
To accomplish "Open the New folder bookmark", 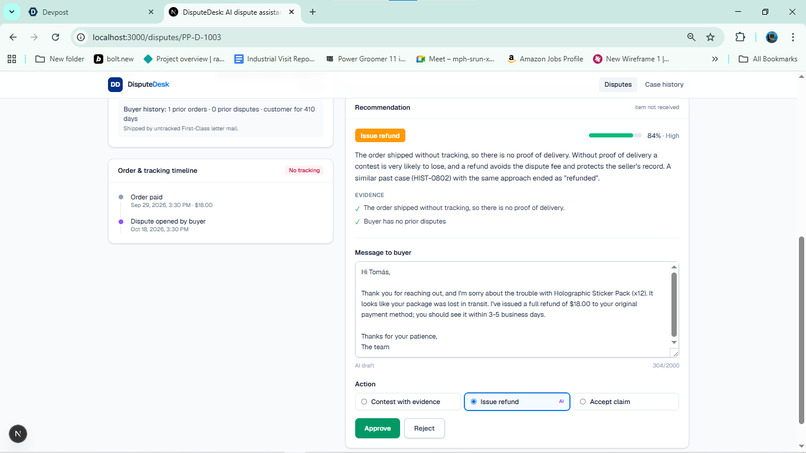I will tap(60, 59).
